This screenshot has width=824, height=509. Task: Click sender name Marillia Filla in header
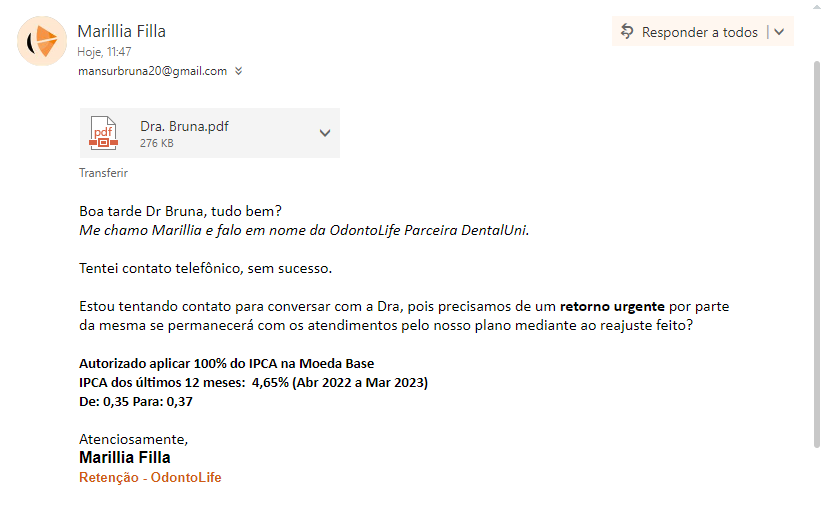tap(121, 31)
